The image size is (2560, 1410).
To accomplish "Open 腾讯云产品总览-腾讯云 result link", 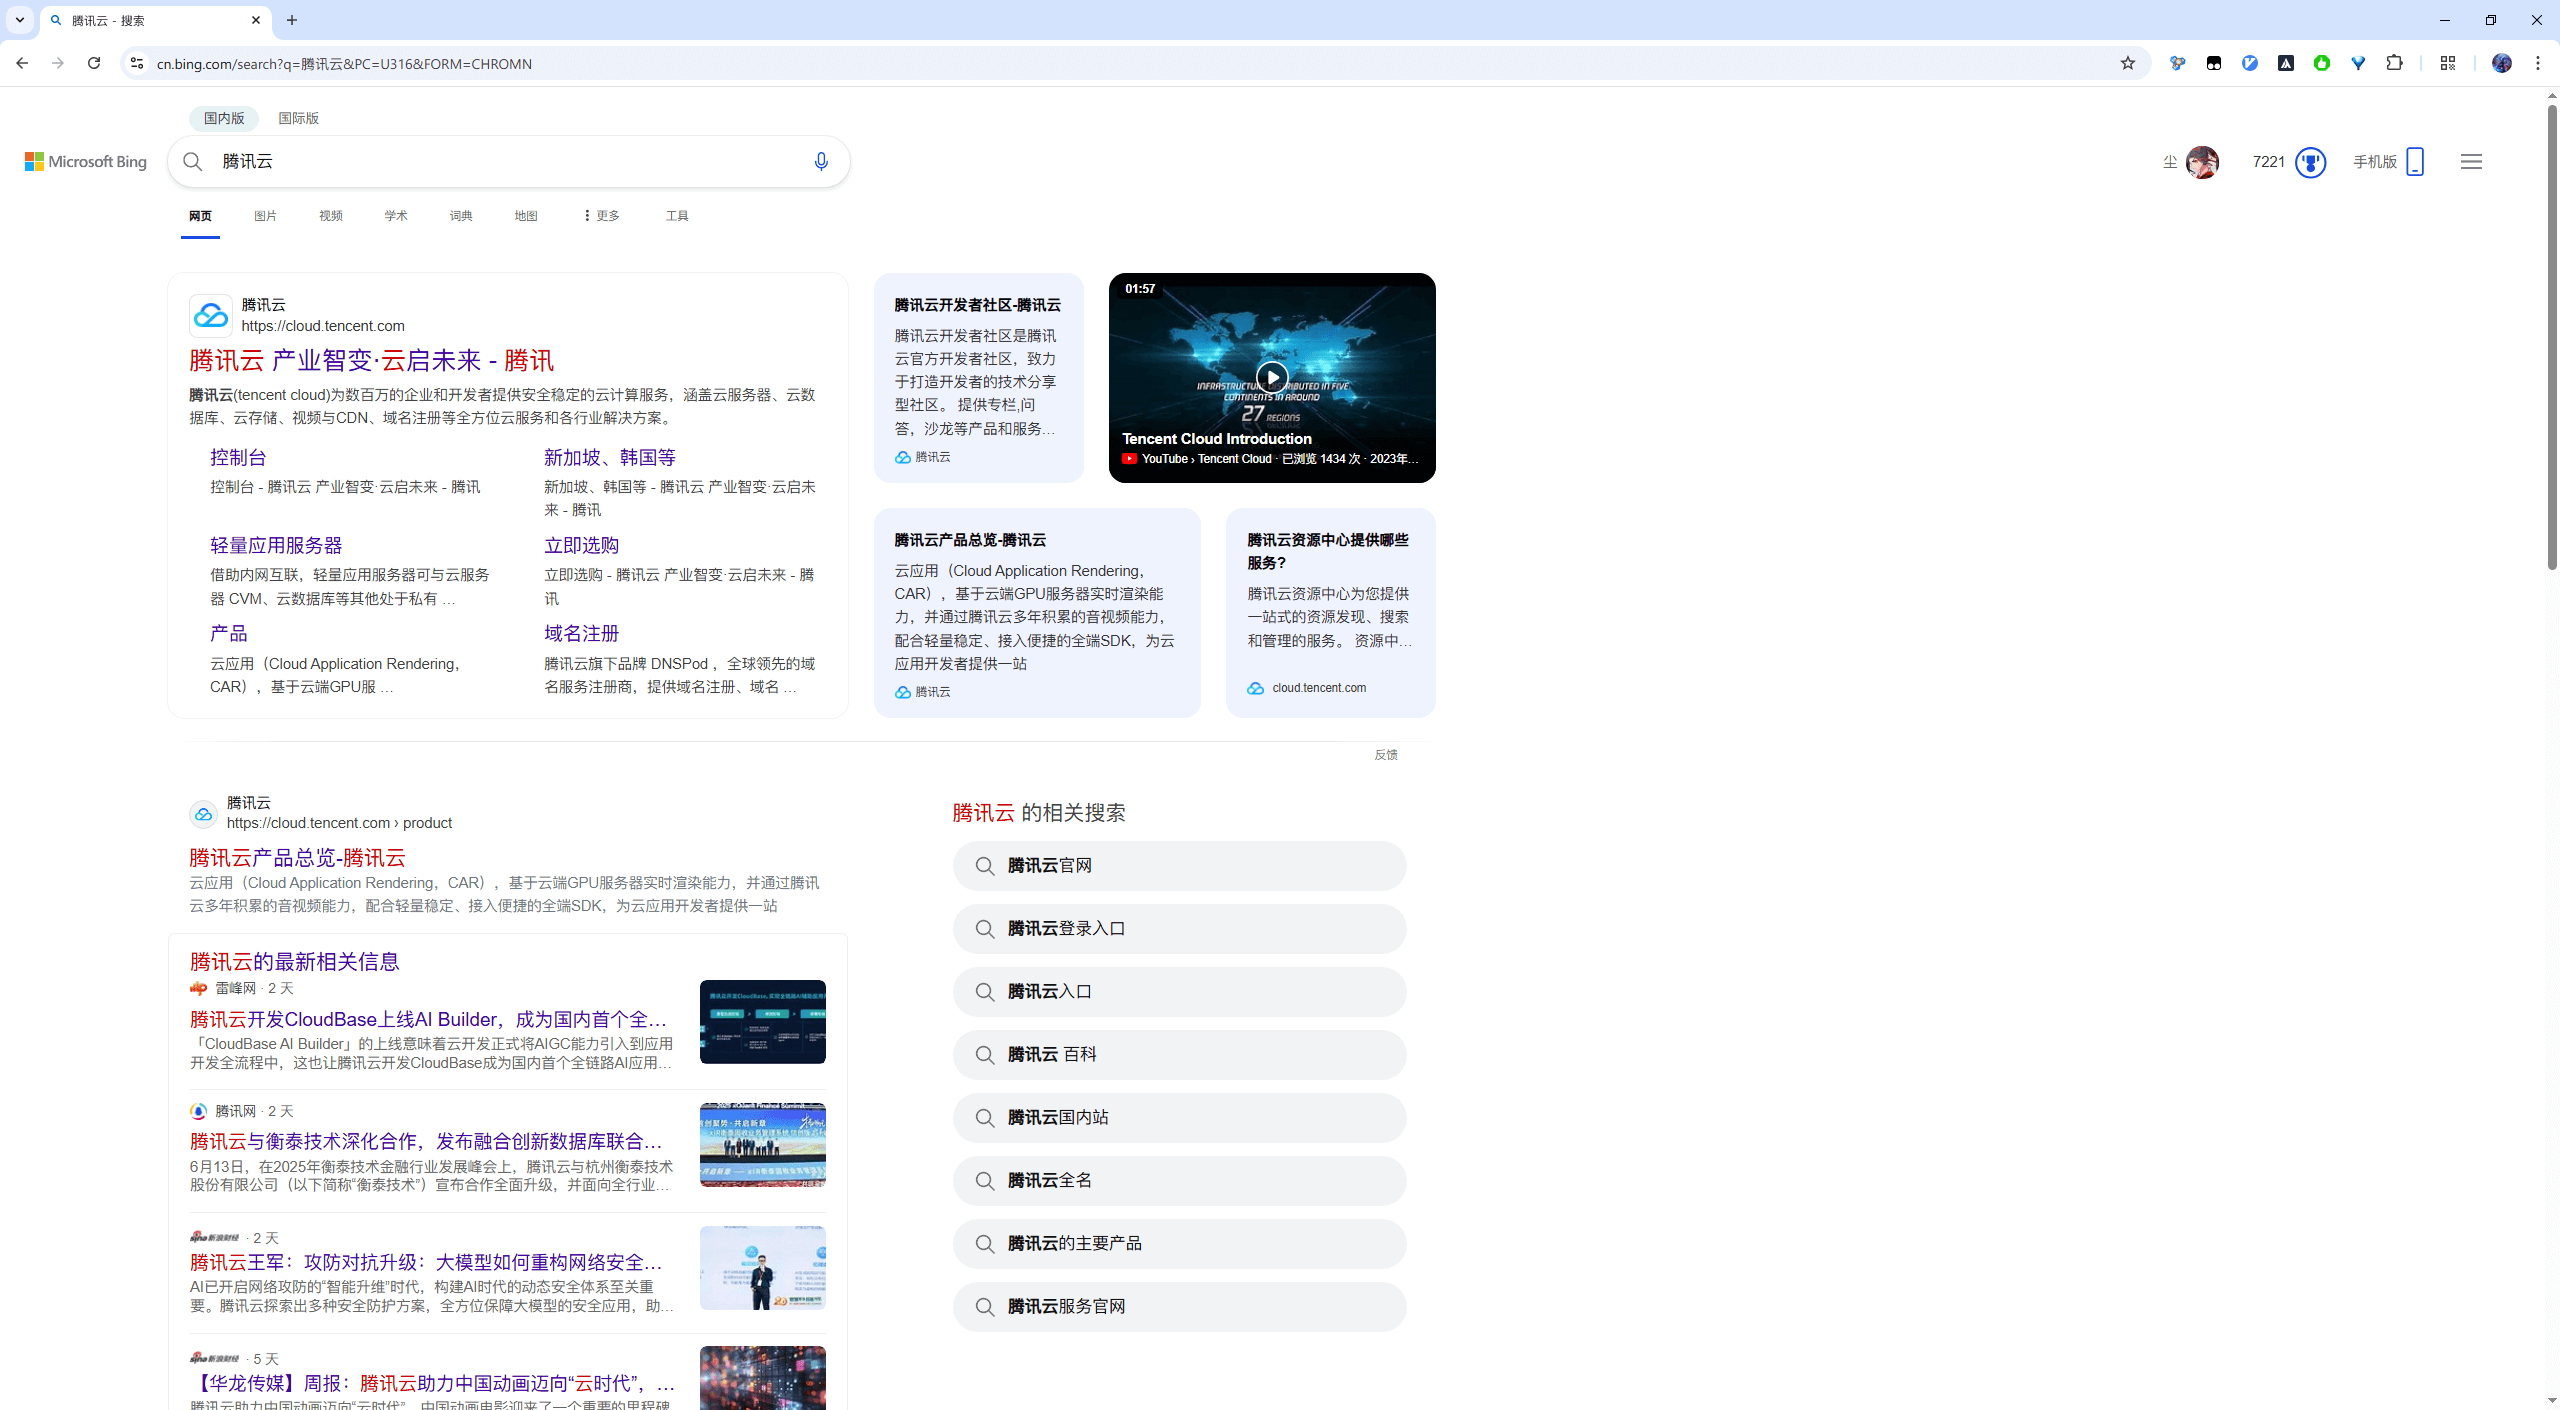I will click(x=297, y=858).
